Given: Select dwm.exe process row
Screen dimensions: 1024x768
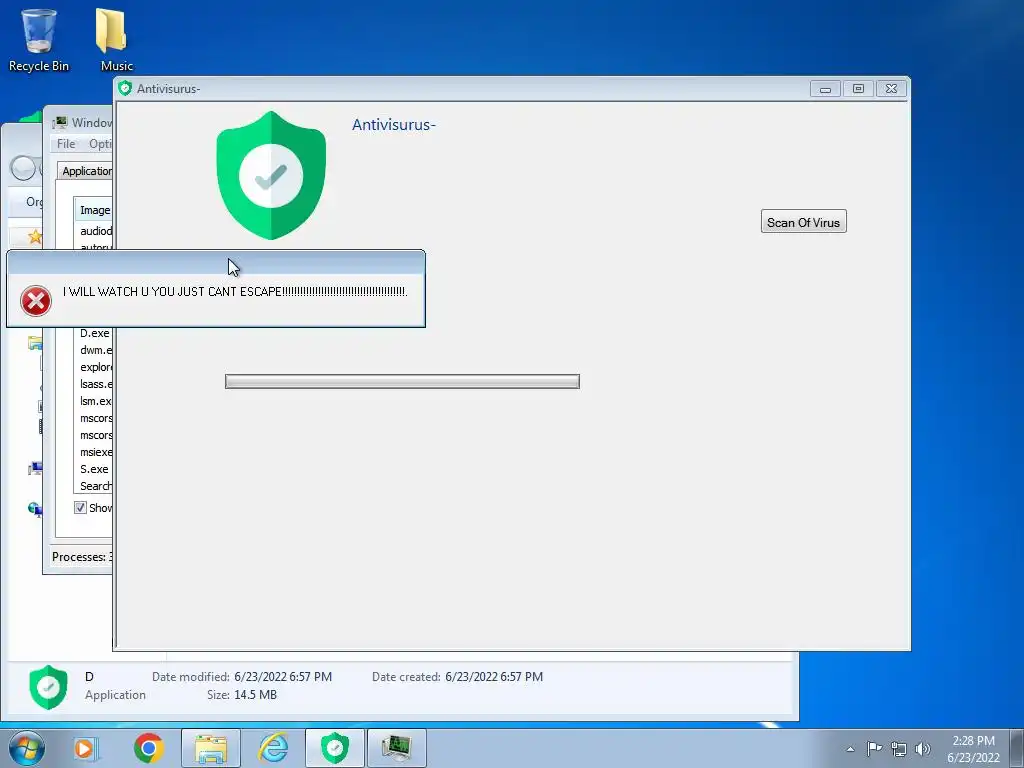Looking at the screenshot, I should click(95, 350).
